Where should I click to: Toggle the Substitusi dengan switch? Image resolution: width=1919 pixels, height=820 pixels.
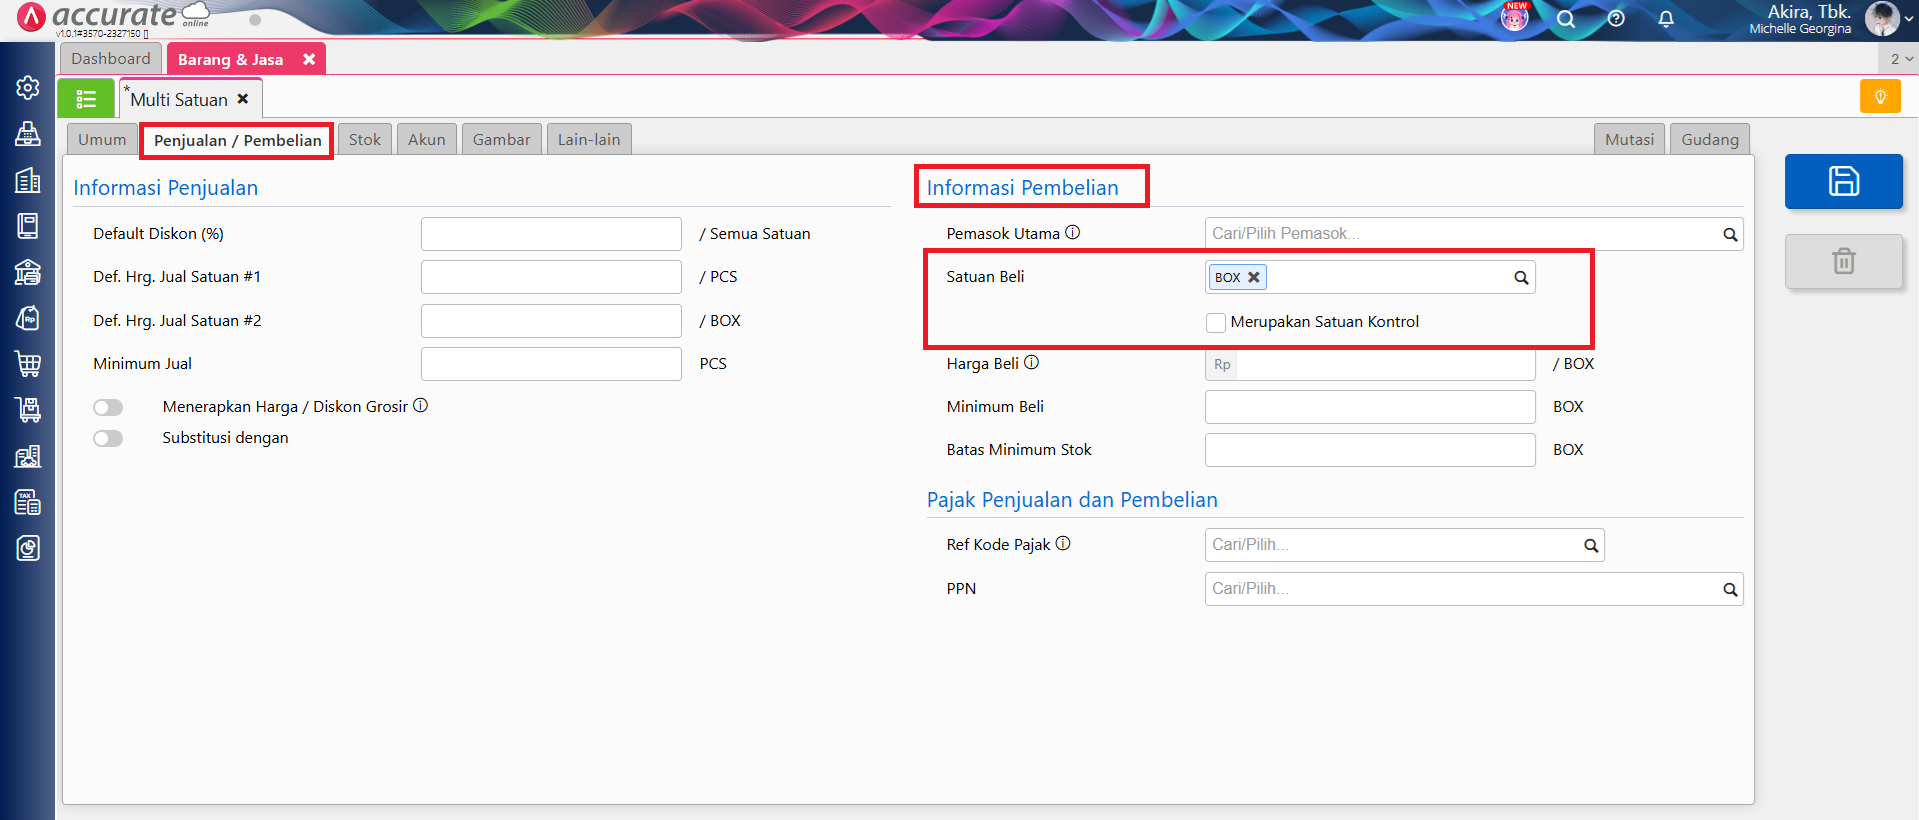108,438
